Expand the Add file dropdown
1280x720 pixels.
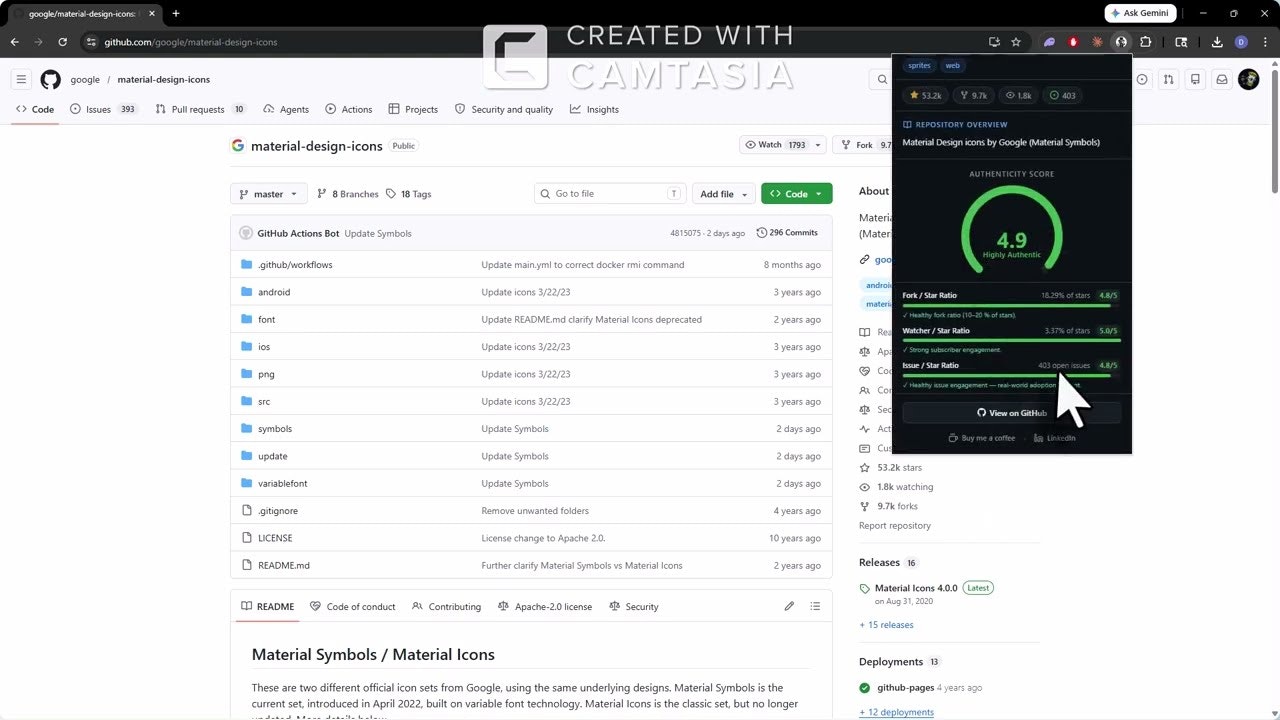(724, 194)
